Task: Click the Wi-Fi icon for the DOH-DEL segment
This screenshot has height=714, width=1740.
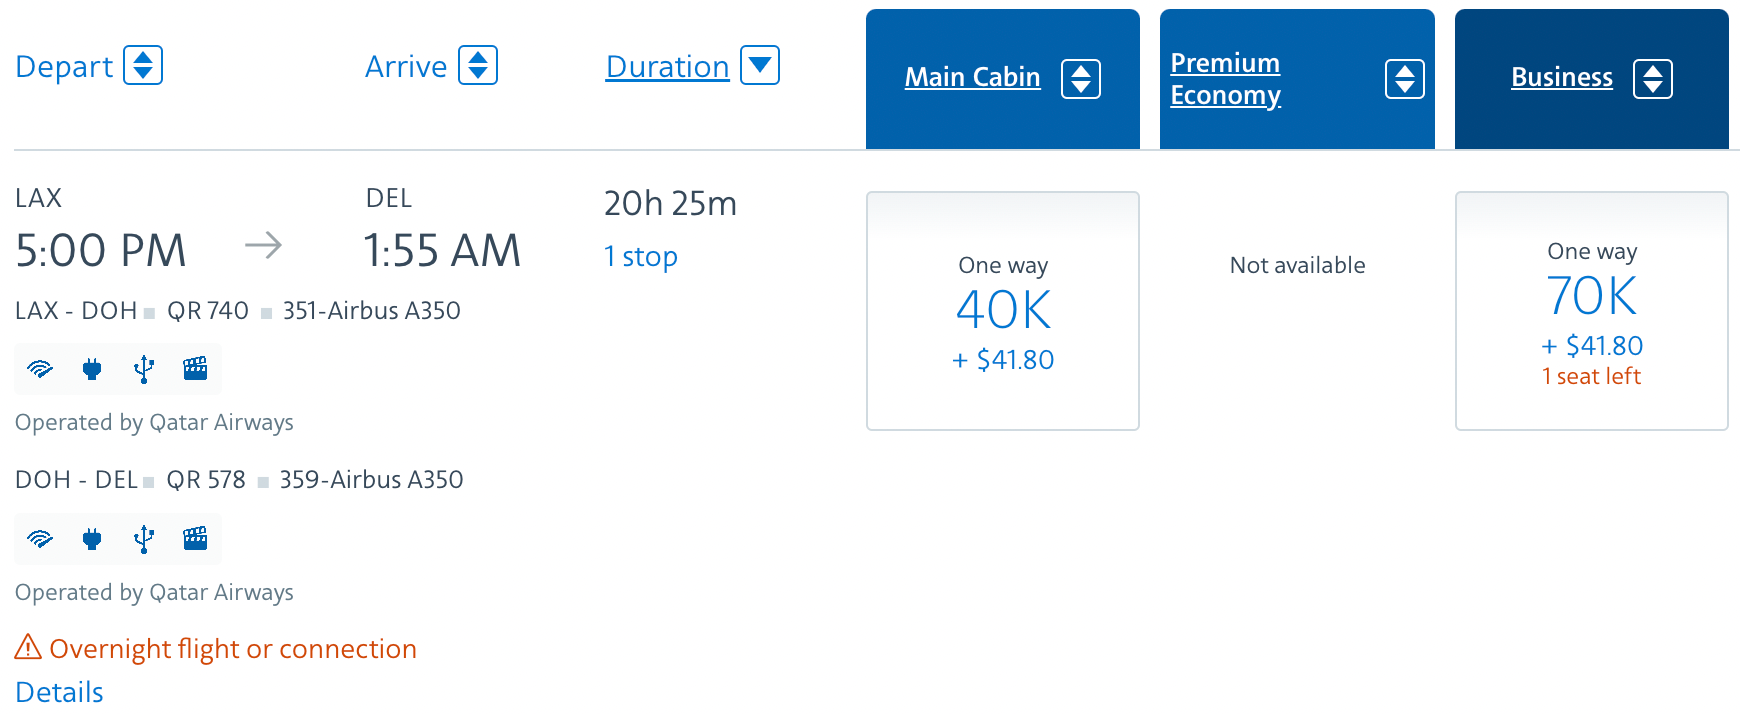Action: (38, 539)
